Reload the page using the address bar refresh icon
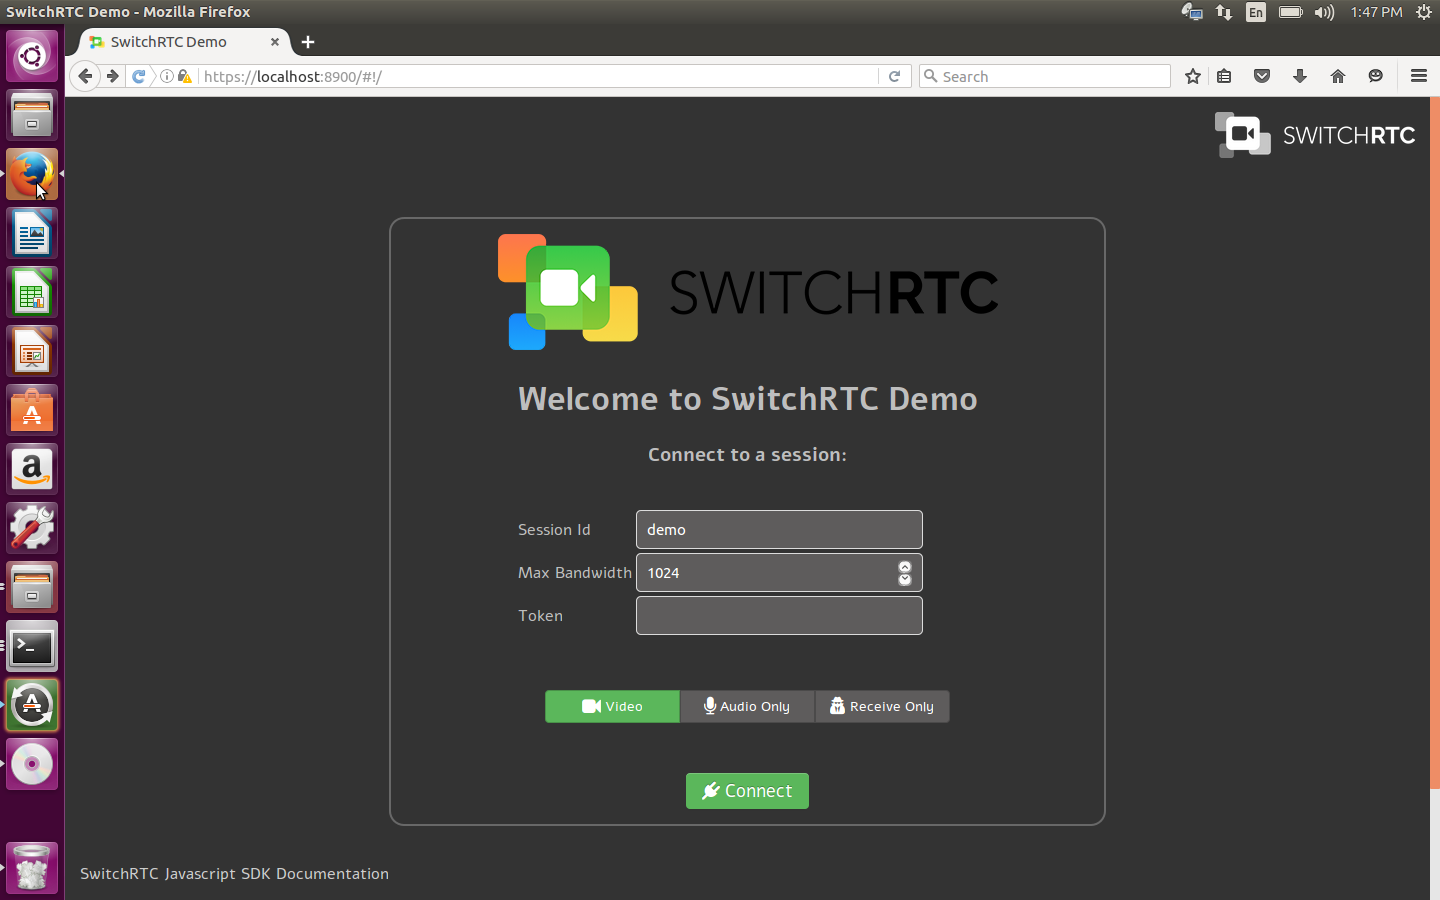The image size is (1440, 900). pos(894,76)
